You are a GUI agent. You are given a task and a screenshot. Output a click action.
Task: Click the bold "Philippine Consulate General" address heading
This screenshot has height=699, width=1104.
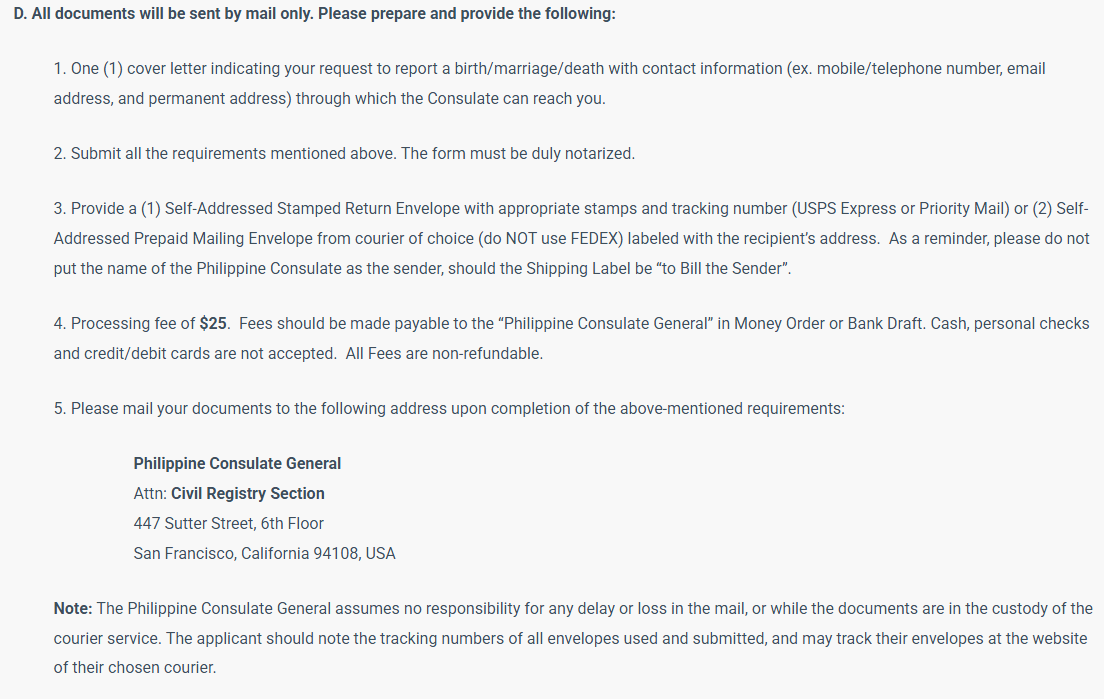pyautogui.click(x=237, y=464)
